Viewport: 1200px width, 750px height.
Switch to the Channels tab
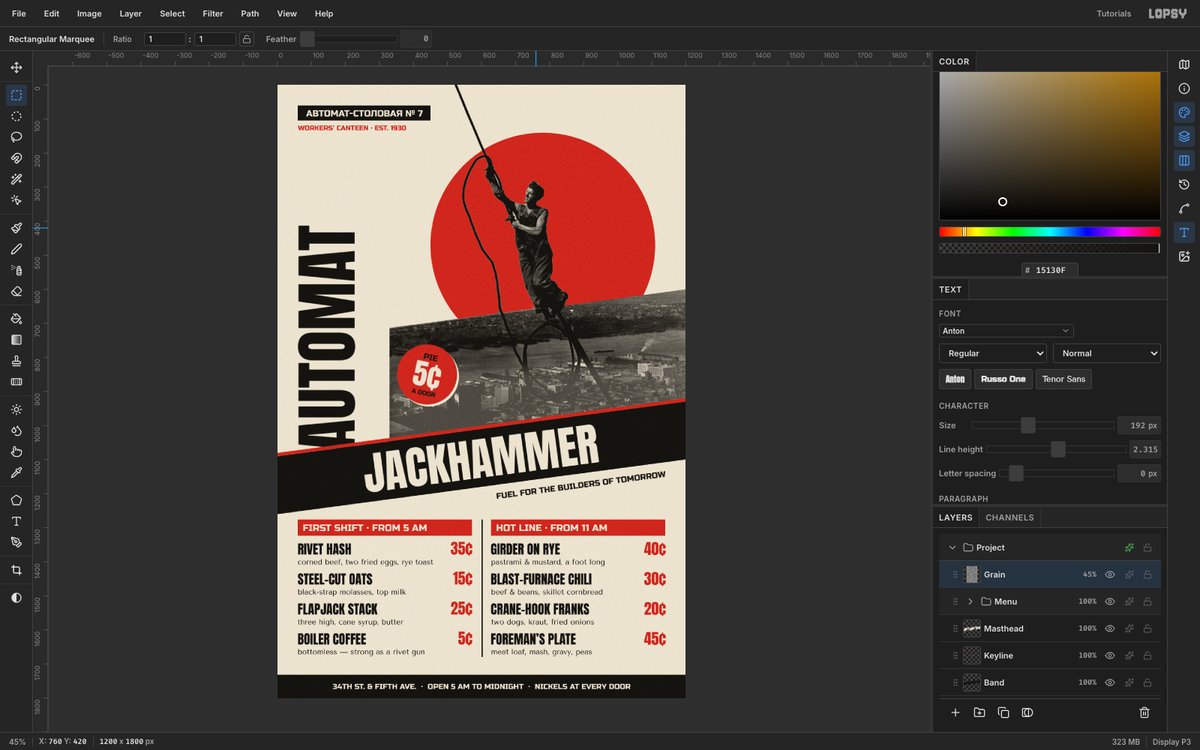1010,518
